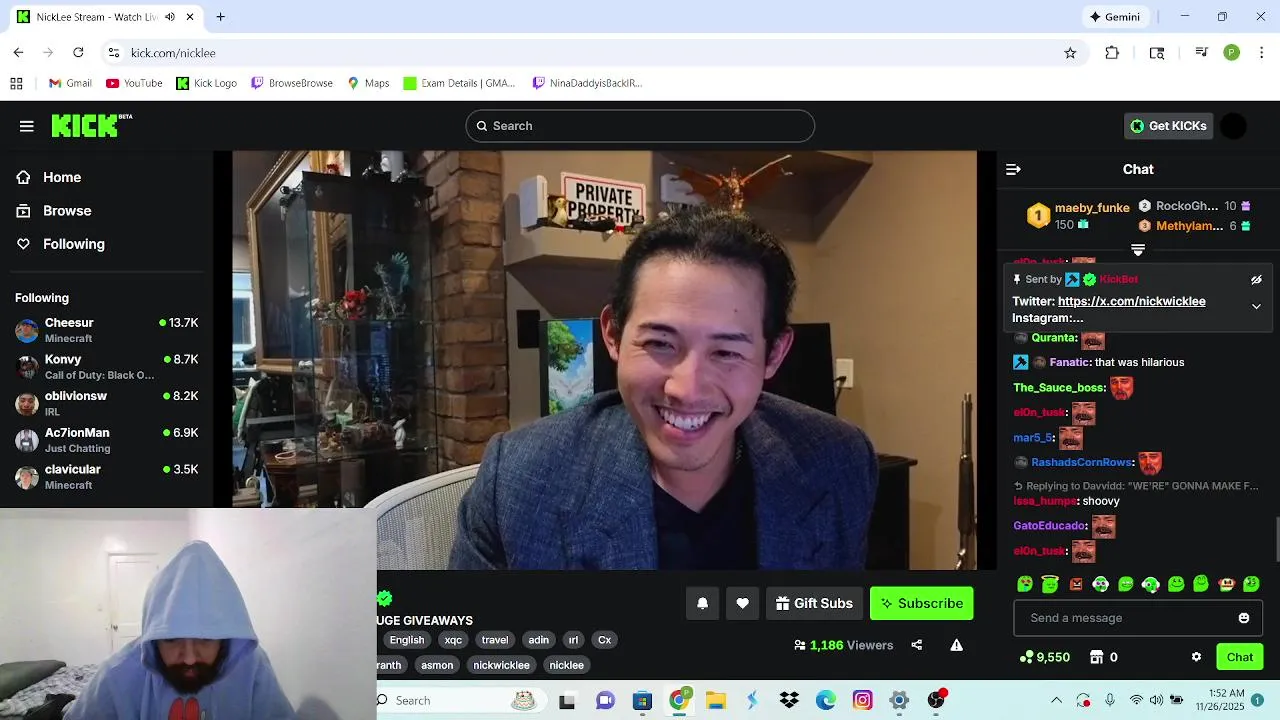Mute the NickLee Stream tab audio
The height and width of the screenshot is (720, 1280).
tap(170, 17)
